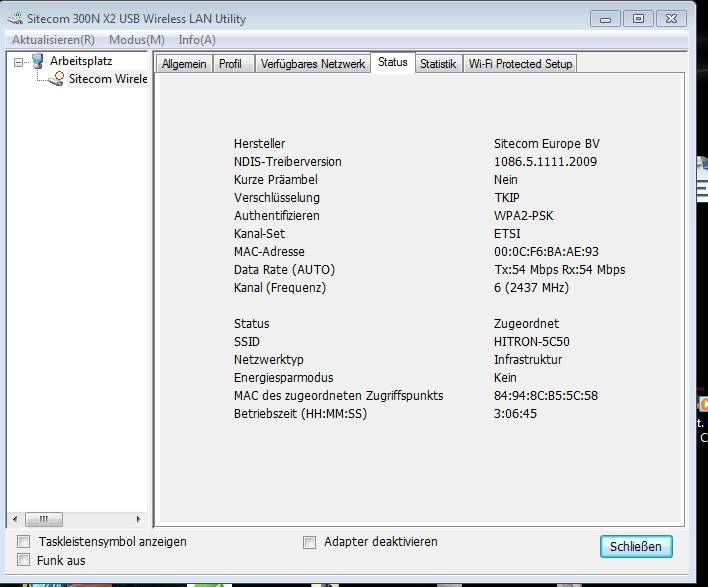Image resolution: width=708 pixels, height=587 pixels.
Task: Switch to the Profil tab
Action: point(231,64)
